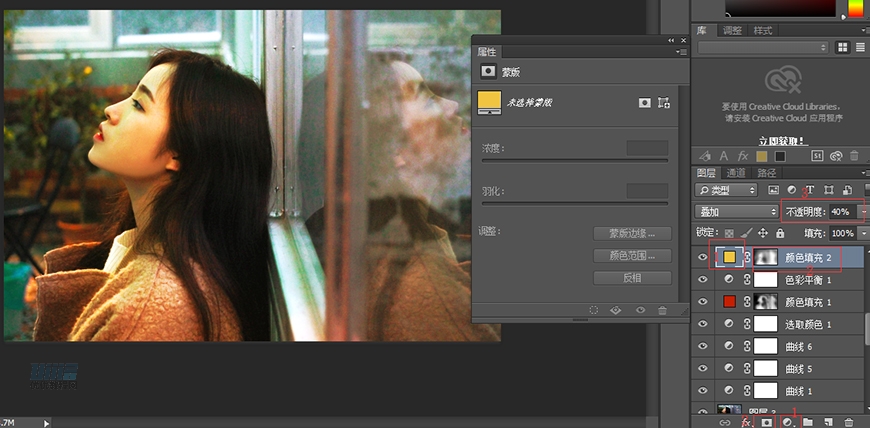Open the Libraries panel flyout menu
This screenshot has width=870, height=428.
864,31
